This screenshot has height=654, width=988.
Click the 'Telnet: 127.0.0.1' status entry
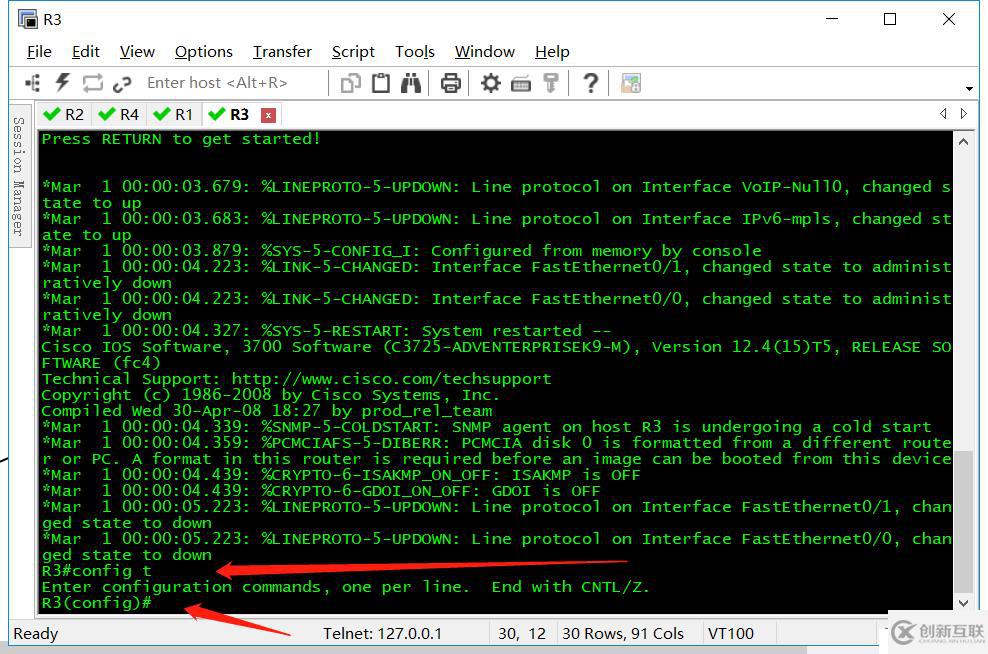tap(382, 634)
